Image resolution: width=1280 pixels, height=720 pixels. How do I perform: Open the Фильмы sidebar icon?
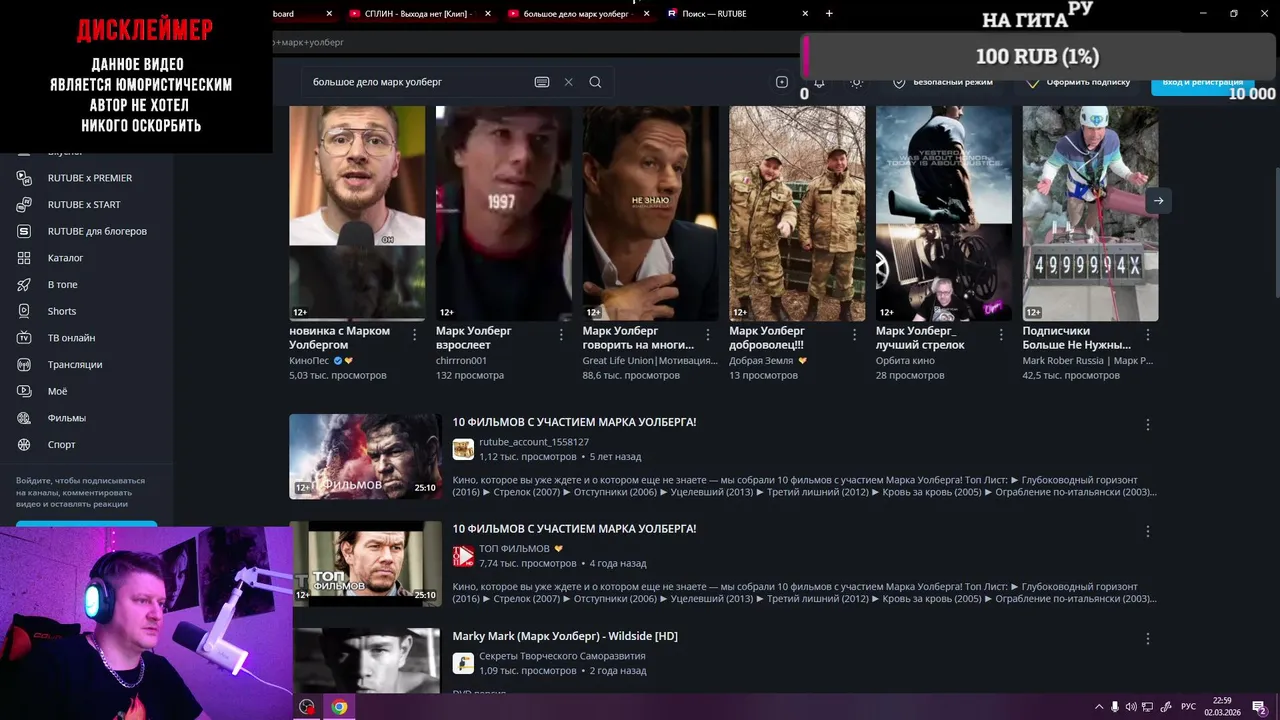(25, 418)
